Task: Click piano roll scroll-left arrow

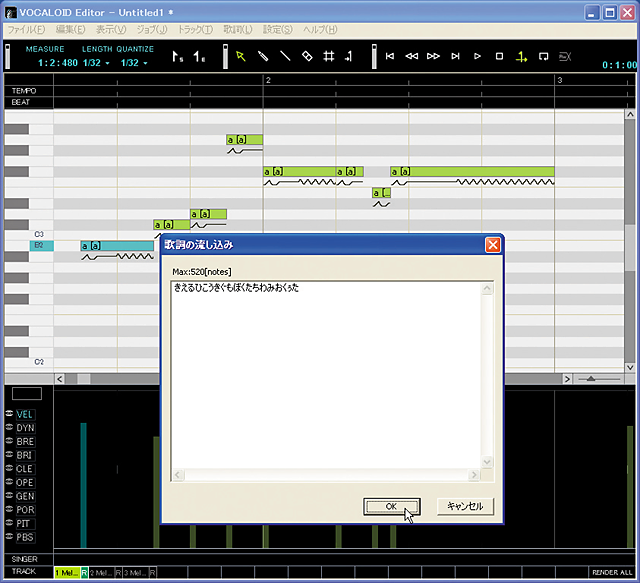Action: pyautogui.click(x=60, y=379)
